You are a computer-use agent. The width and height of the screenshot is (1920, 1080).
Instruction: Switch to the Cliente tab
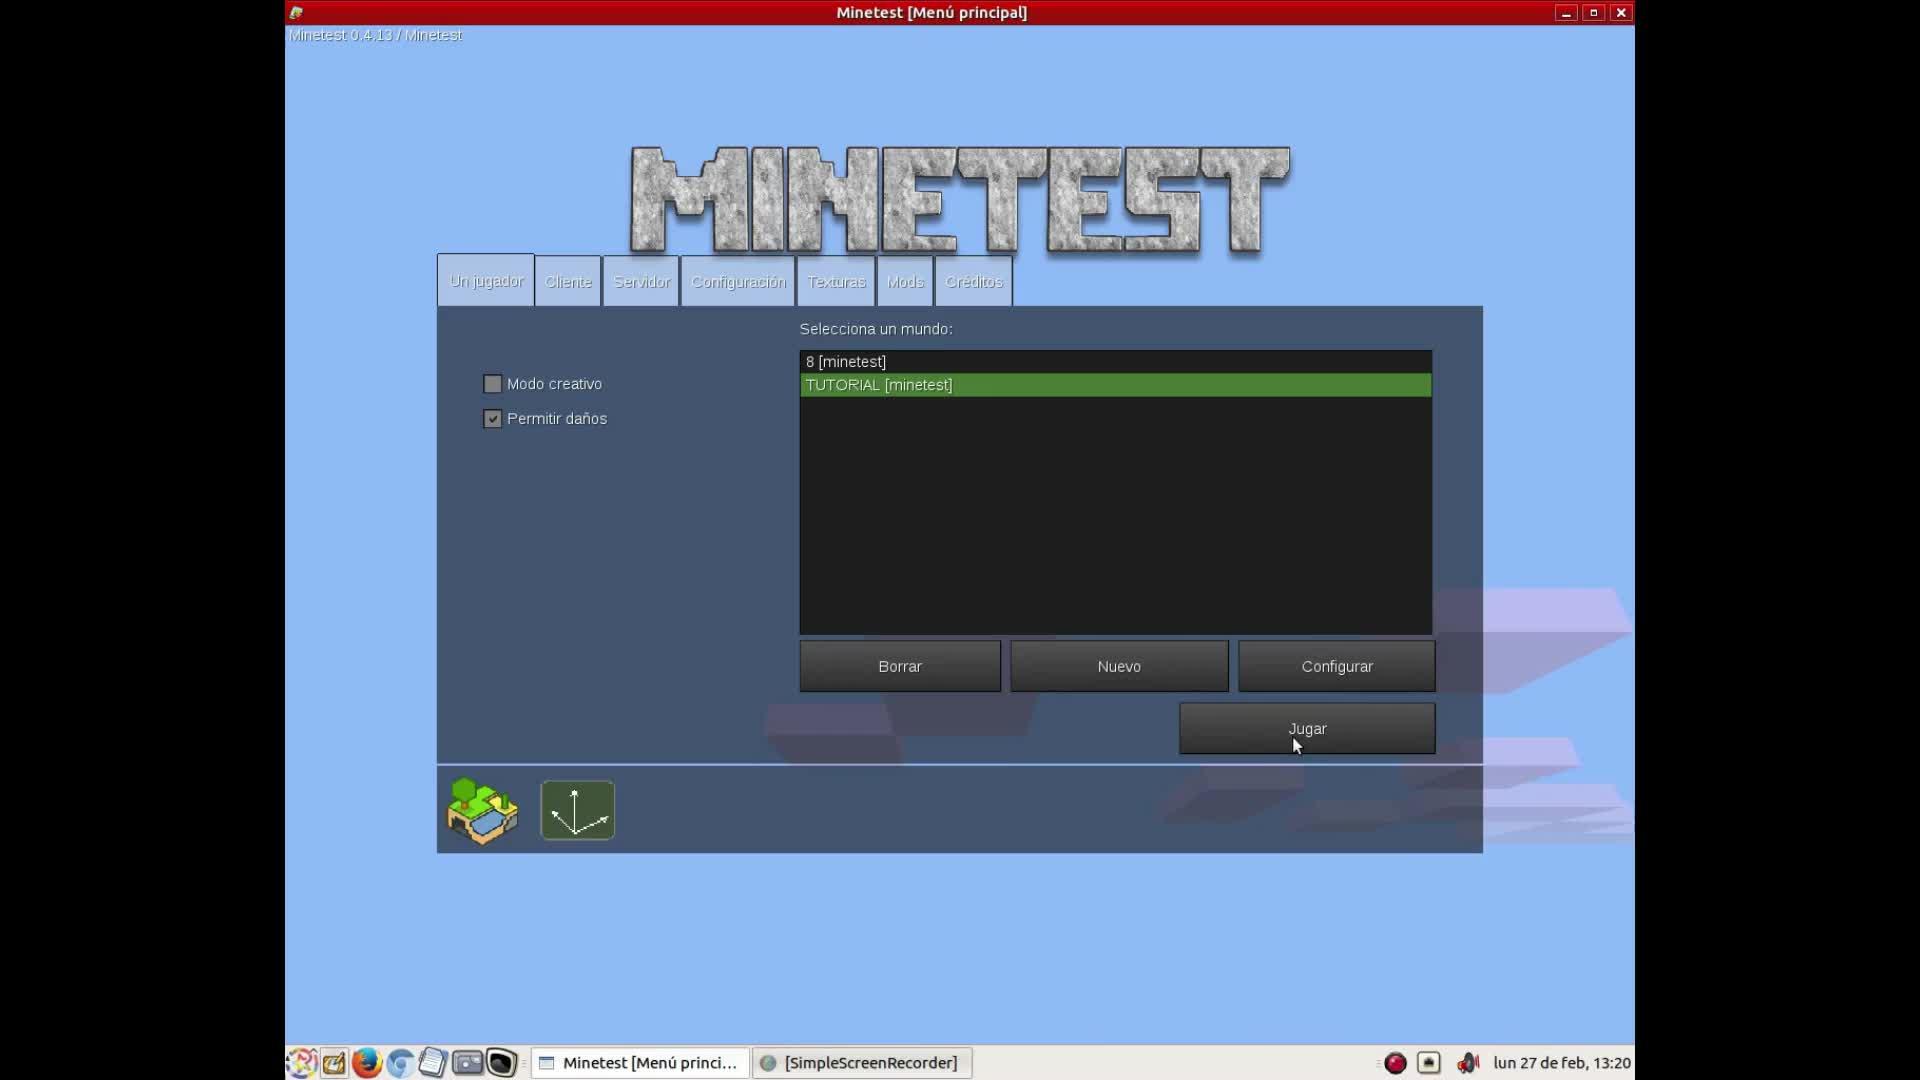[x=568, y=282]
